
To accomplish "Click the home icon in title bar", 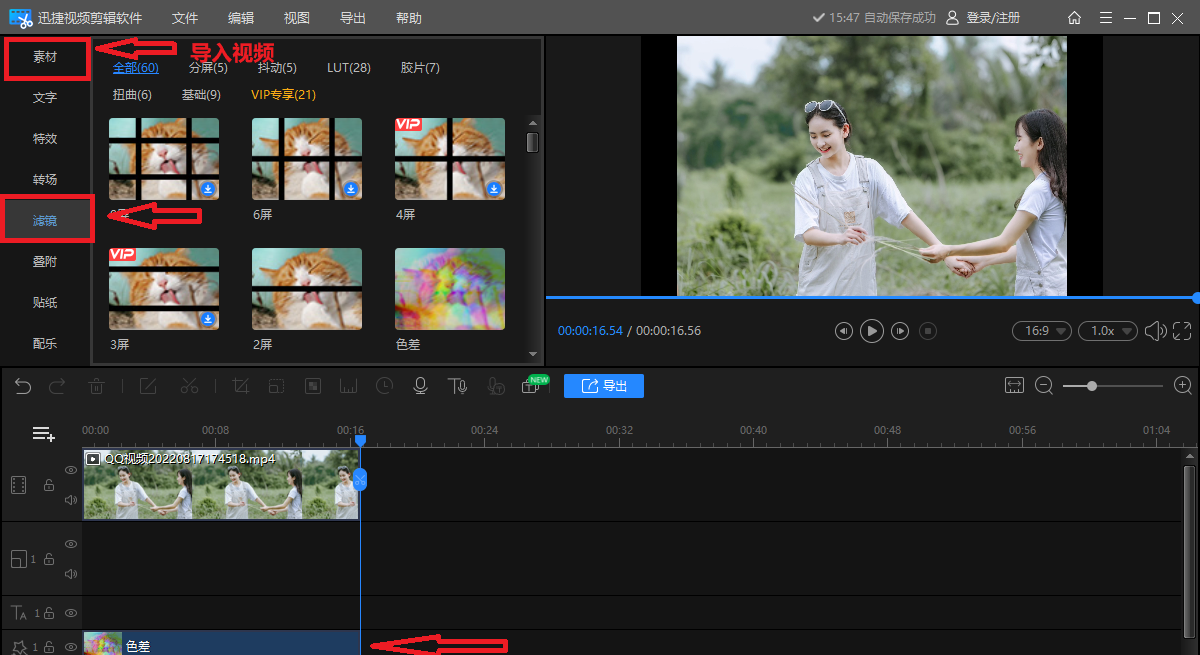I will pyautogui.click(x=1074, y=18).
